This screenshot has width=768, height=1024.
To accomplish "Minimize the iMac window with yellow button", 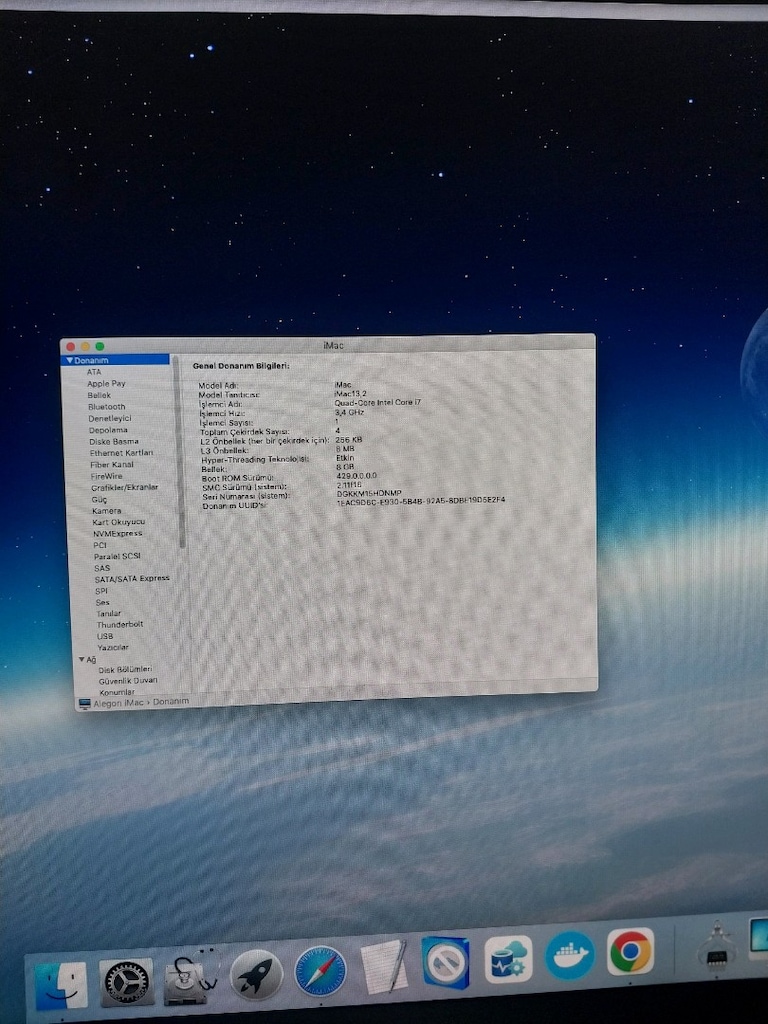I will tap(85, 347).
